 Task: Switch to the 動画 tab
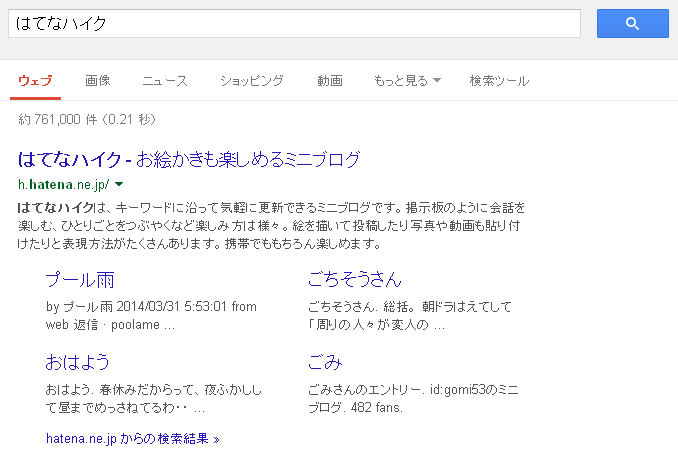(x=330, y=80)
